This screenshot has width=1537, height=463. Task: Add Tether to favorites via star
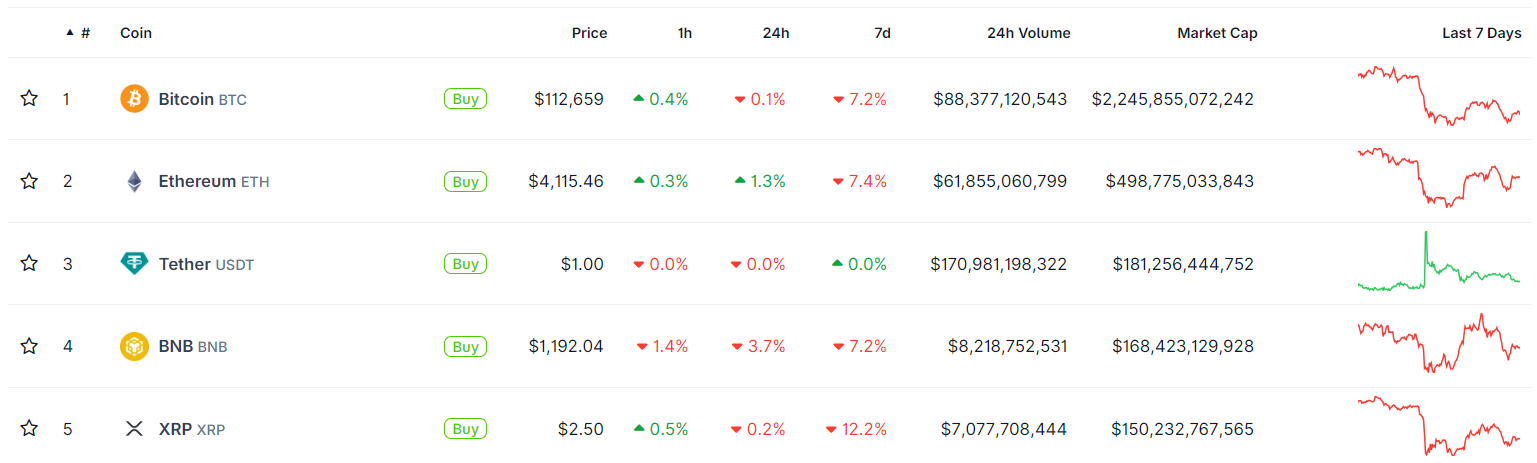click(29, 264)
